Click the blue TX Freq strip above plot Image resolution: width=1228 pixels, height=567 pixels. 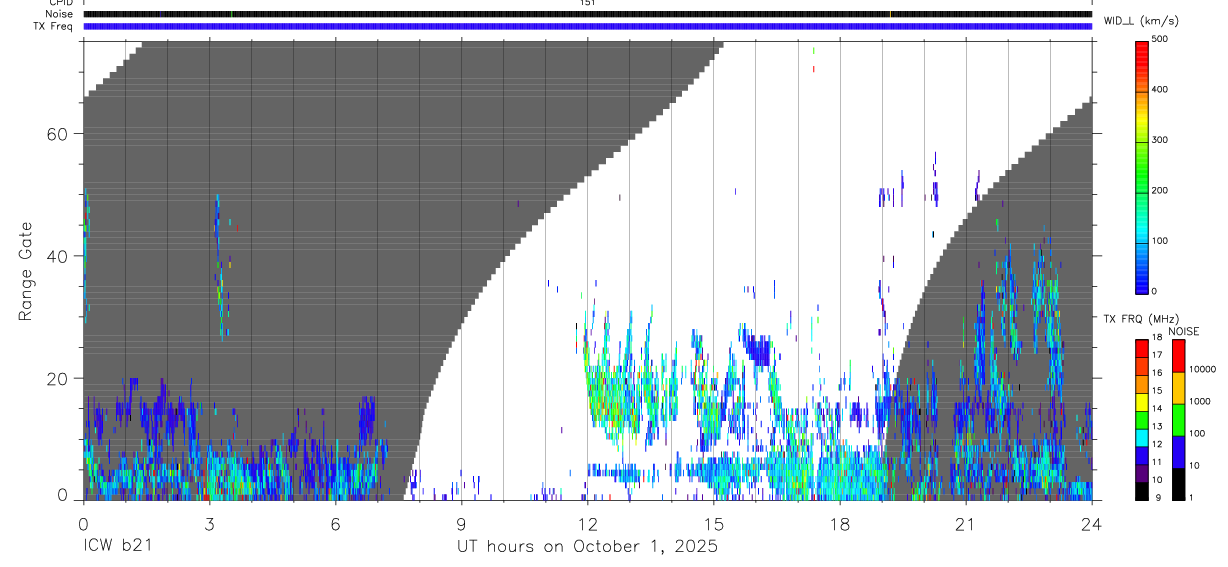(x=588, y=26)
